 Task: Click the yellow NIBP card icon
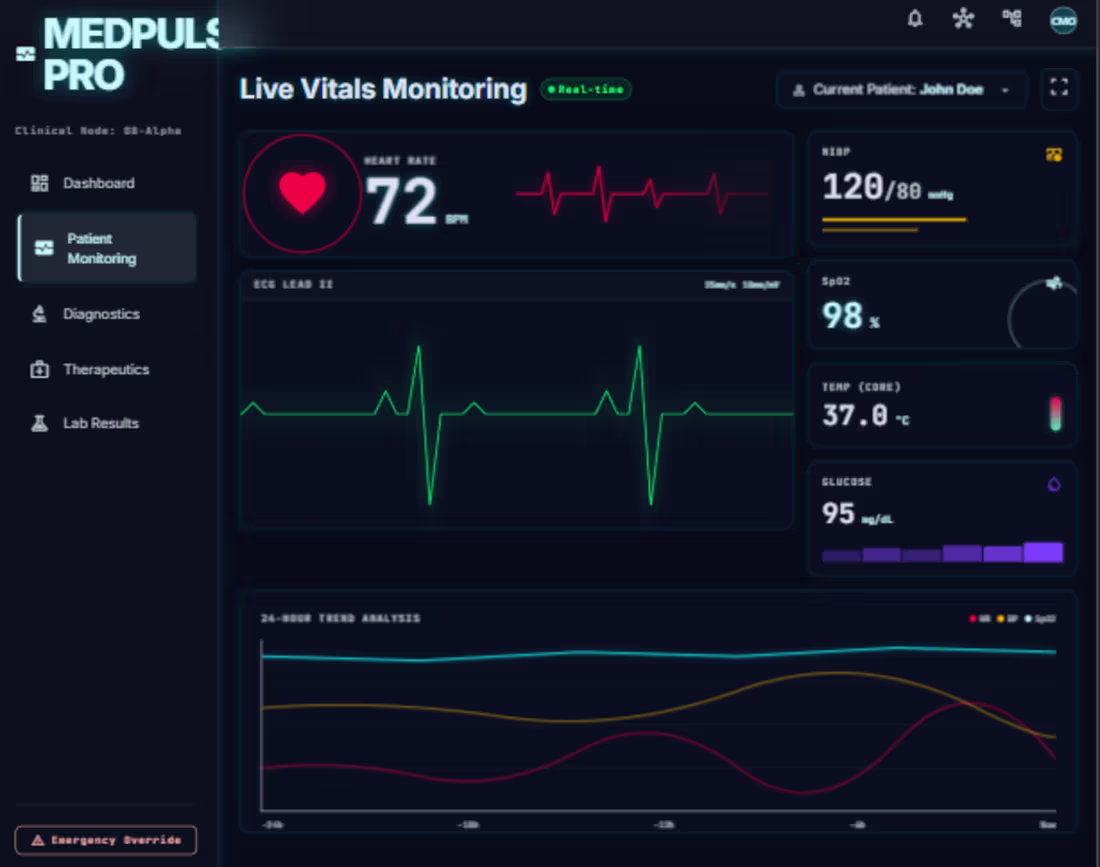point(1053,154)
